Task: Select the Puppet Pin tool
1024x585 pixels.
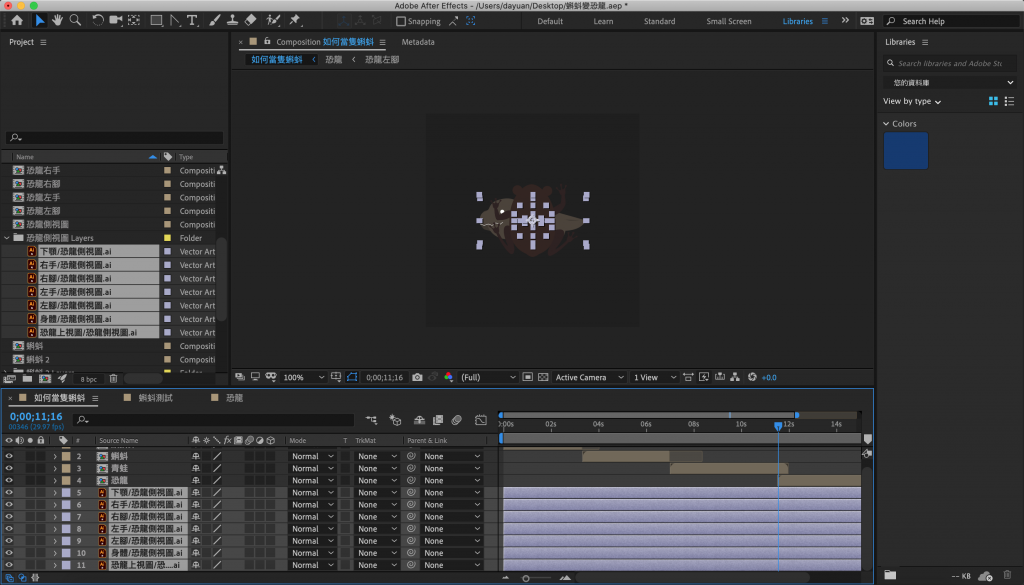Action: (295, 20)
